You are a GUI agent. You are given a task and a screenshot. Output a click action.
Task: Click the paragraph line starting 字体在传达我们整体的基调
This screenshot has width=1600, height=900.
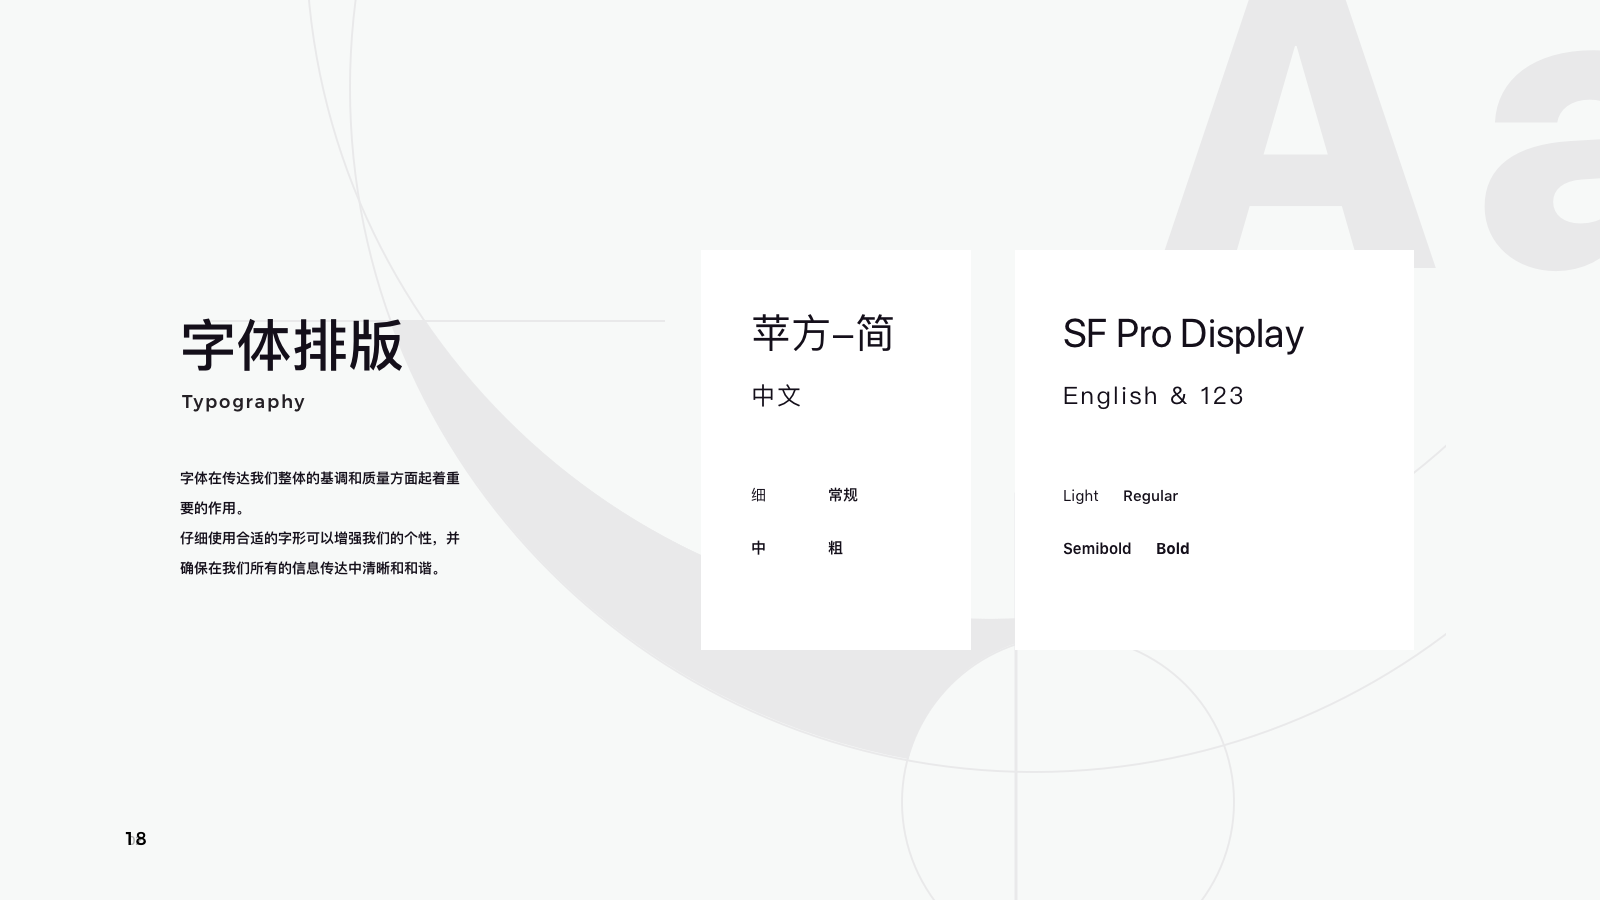click(x=320, y=478)
